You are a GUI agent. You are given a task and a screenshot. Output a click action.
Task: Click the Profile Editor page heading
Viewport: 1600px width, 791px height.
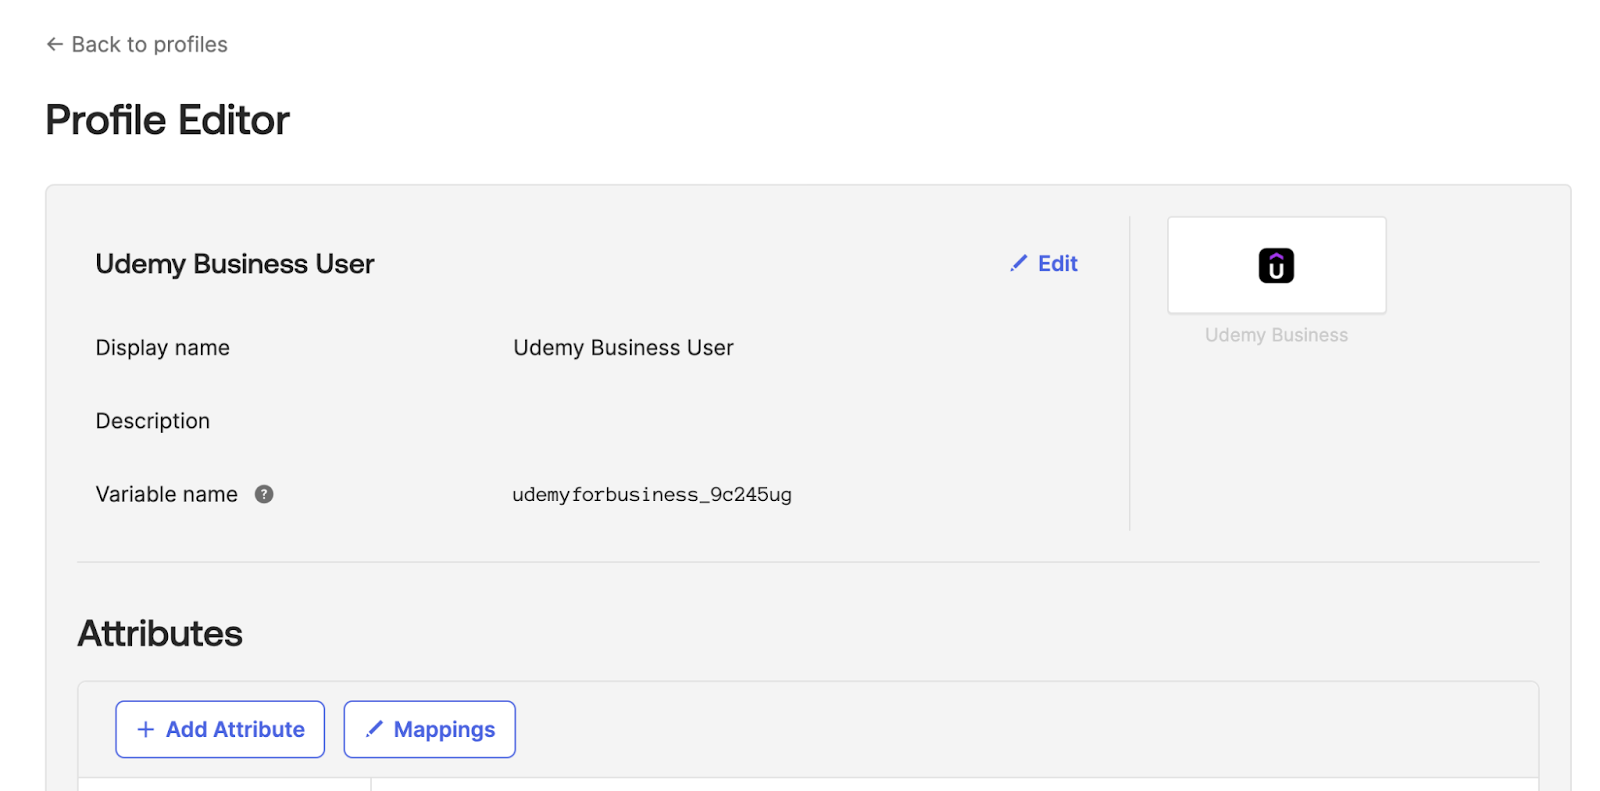click(x=167, y=120)
